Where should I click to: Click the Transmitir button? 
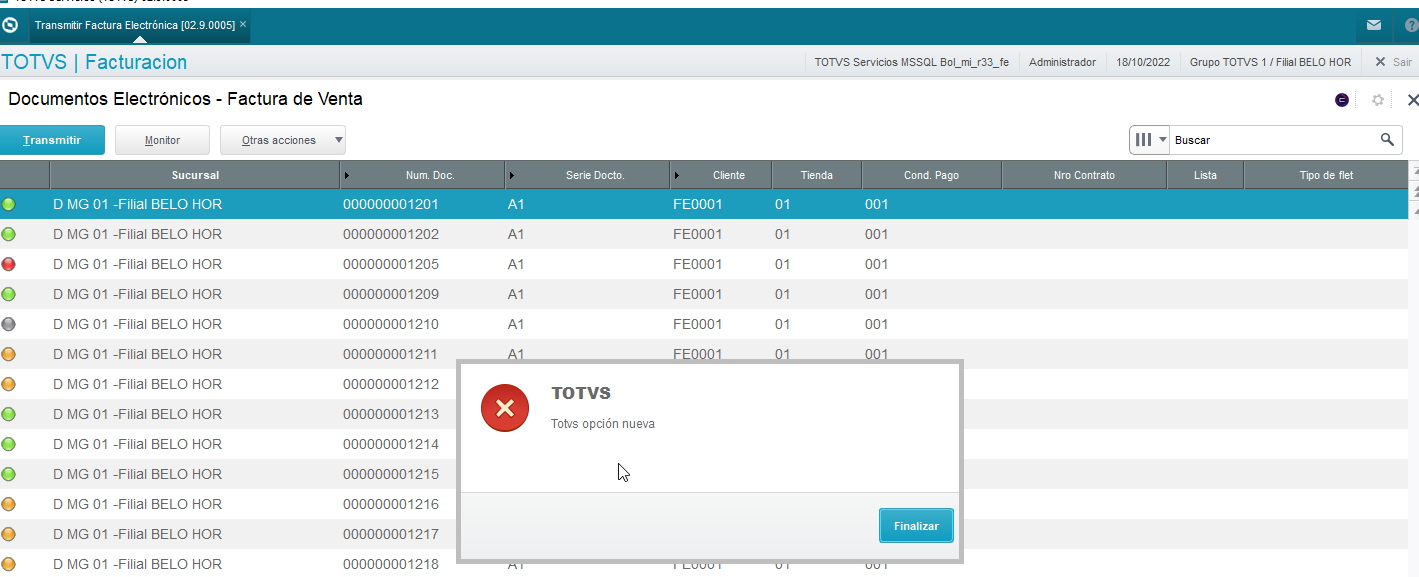[x=52, y=140]
